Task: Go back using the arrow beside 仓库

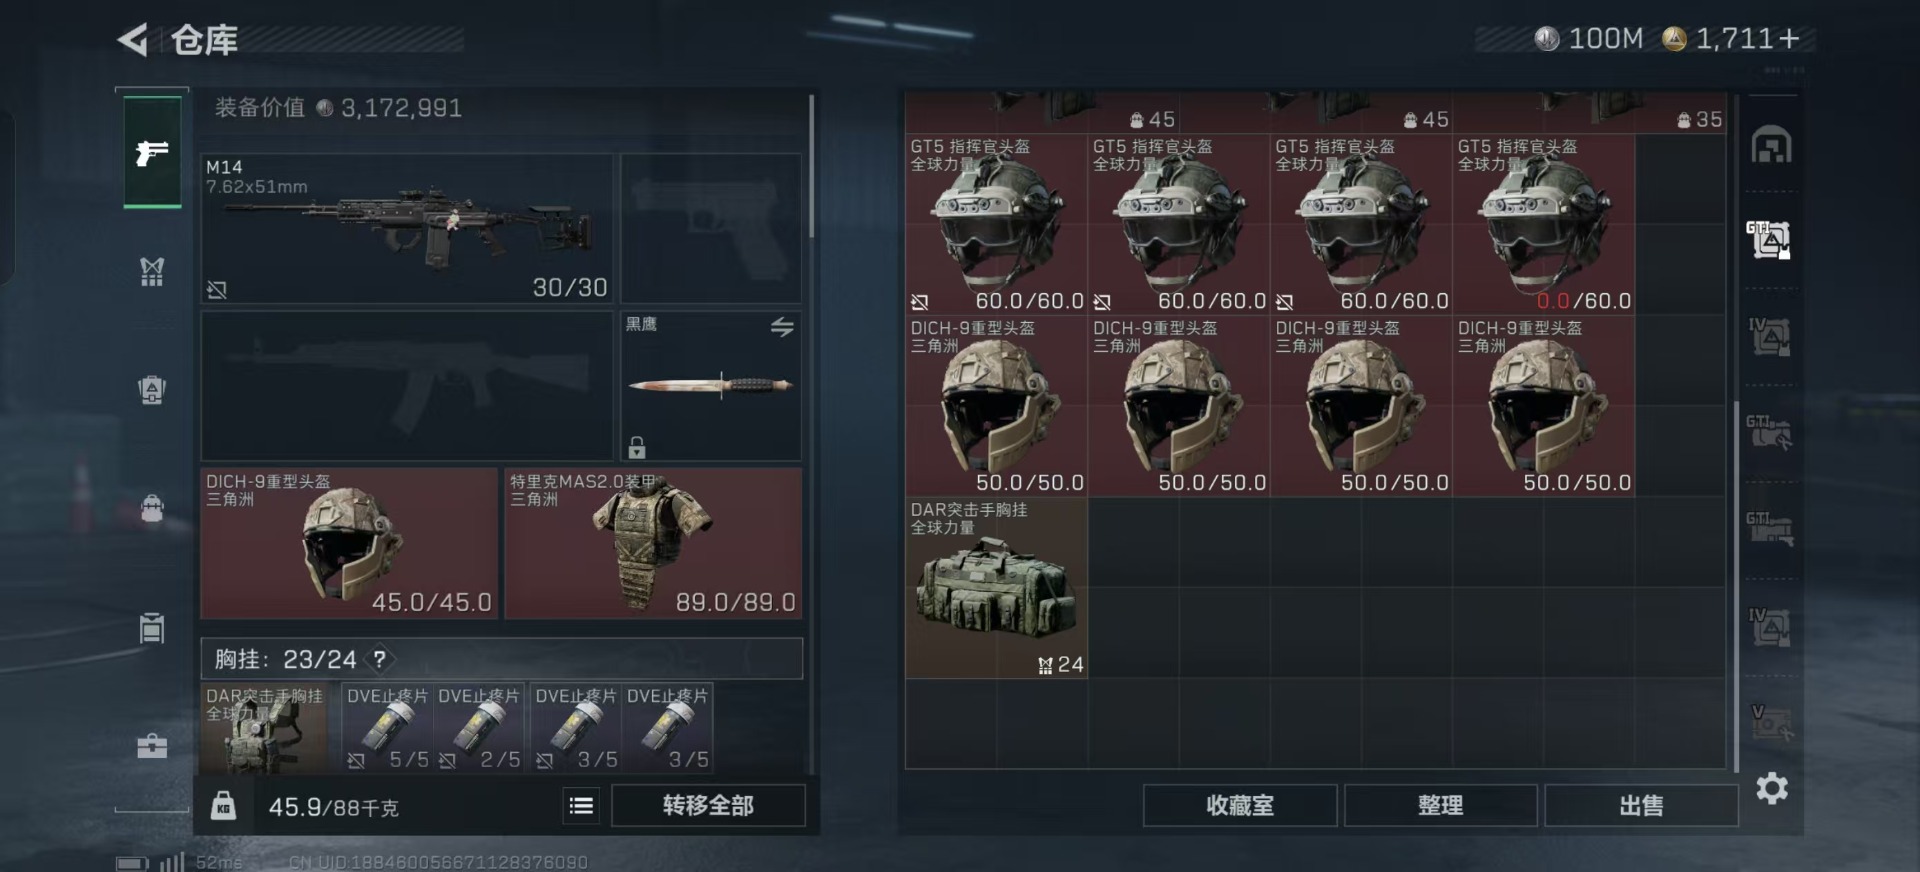Action: 133,40
